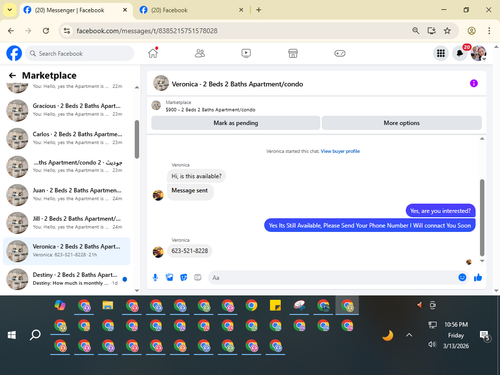This screenshot has height=375, width=500.
Task: Click back arrow next to Marketplace heading
Action: pos(12,76)
